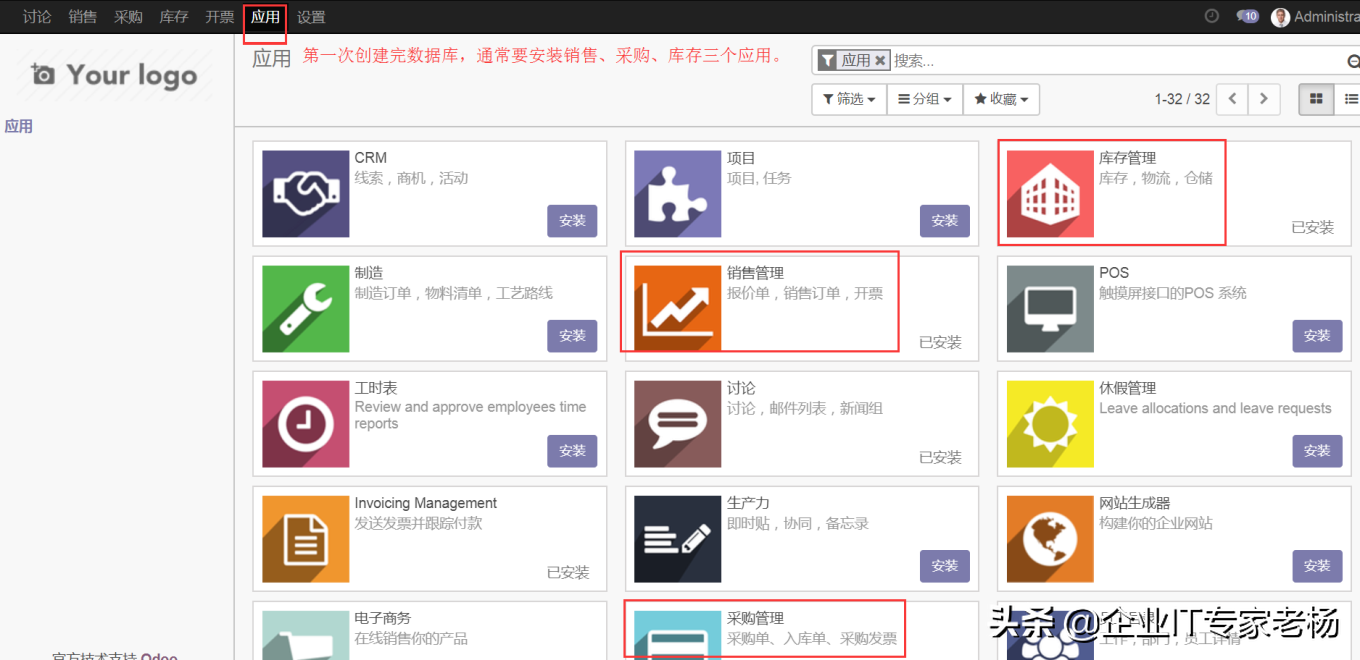
Task: Click the 销售管理 card title
Action: coord(755,273)
